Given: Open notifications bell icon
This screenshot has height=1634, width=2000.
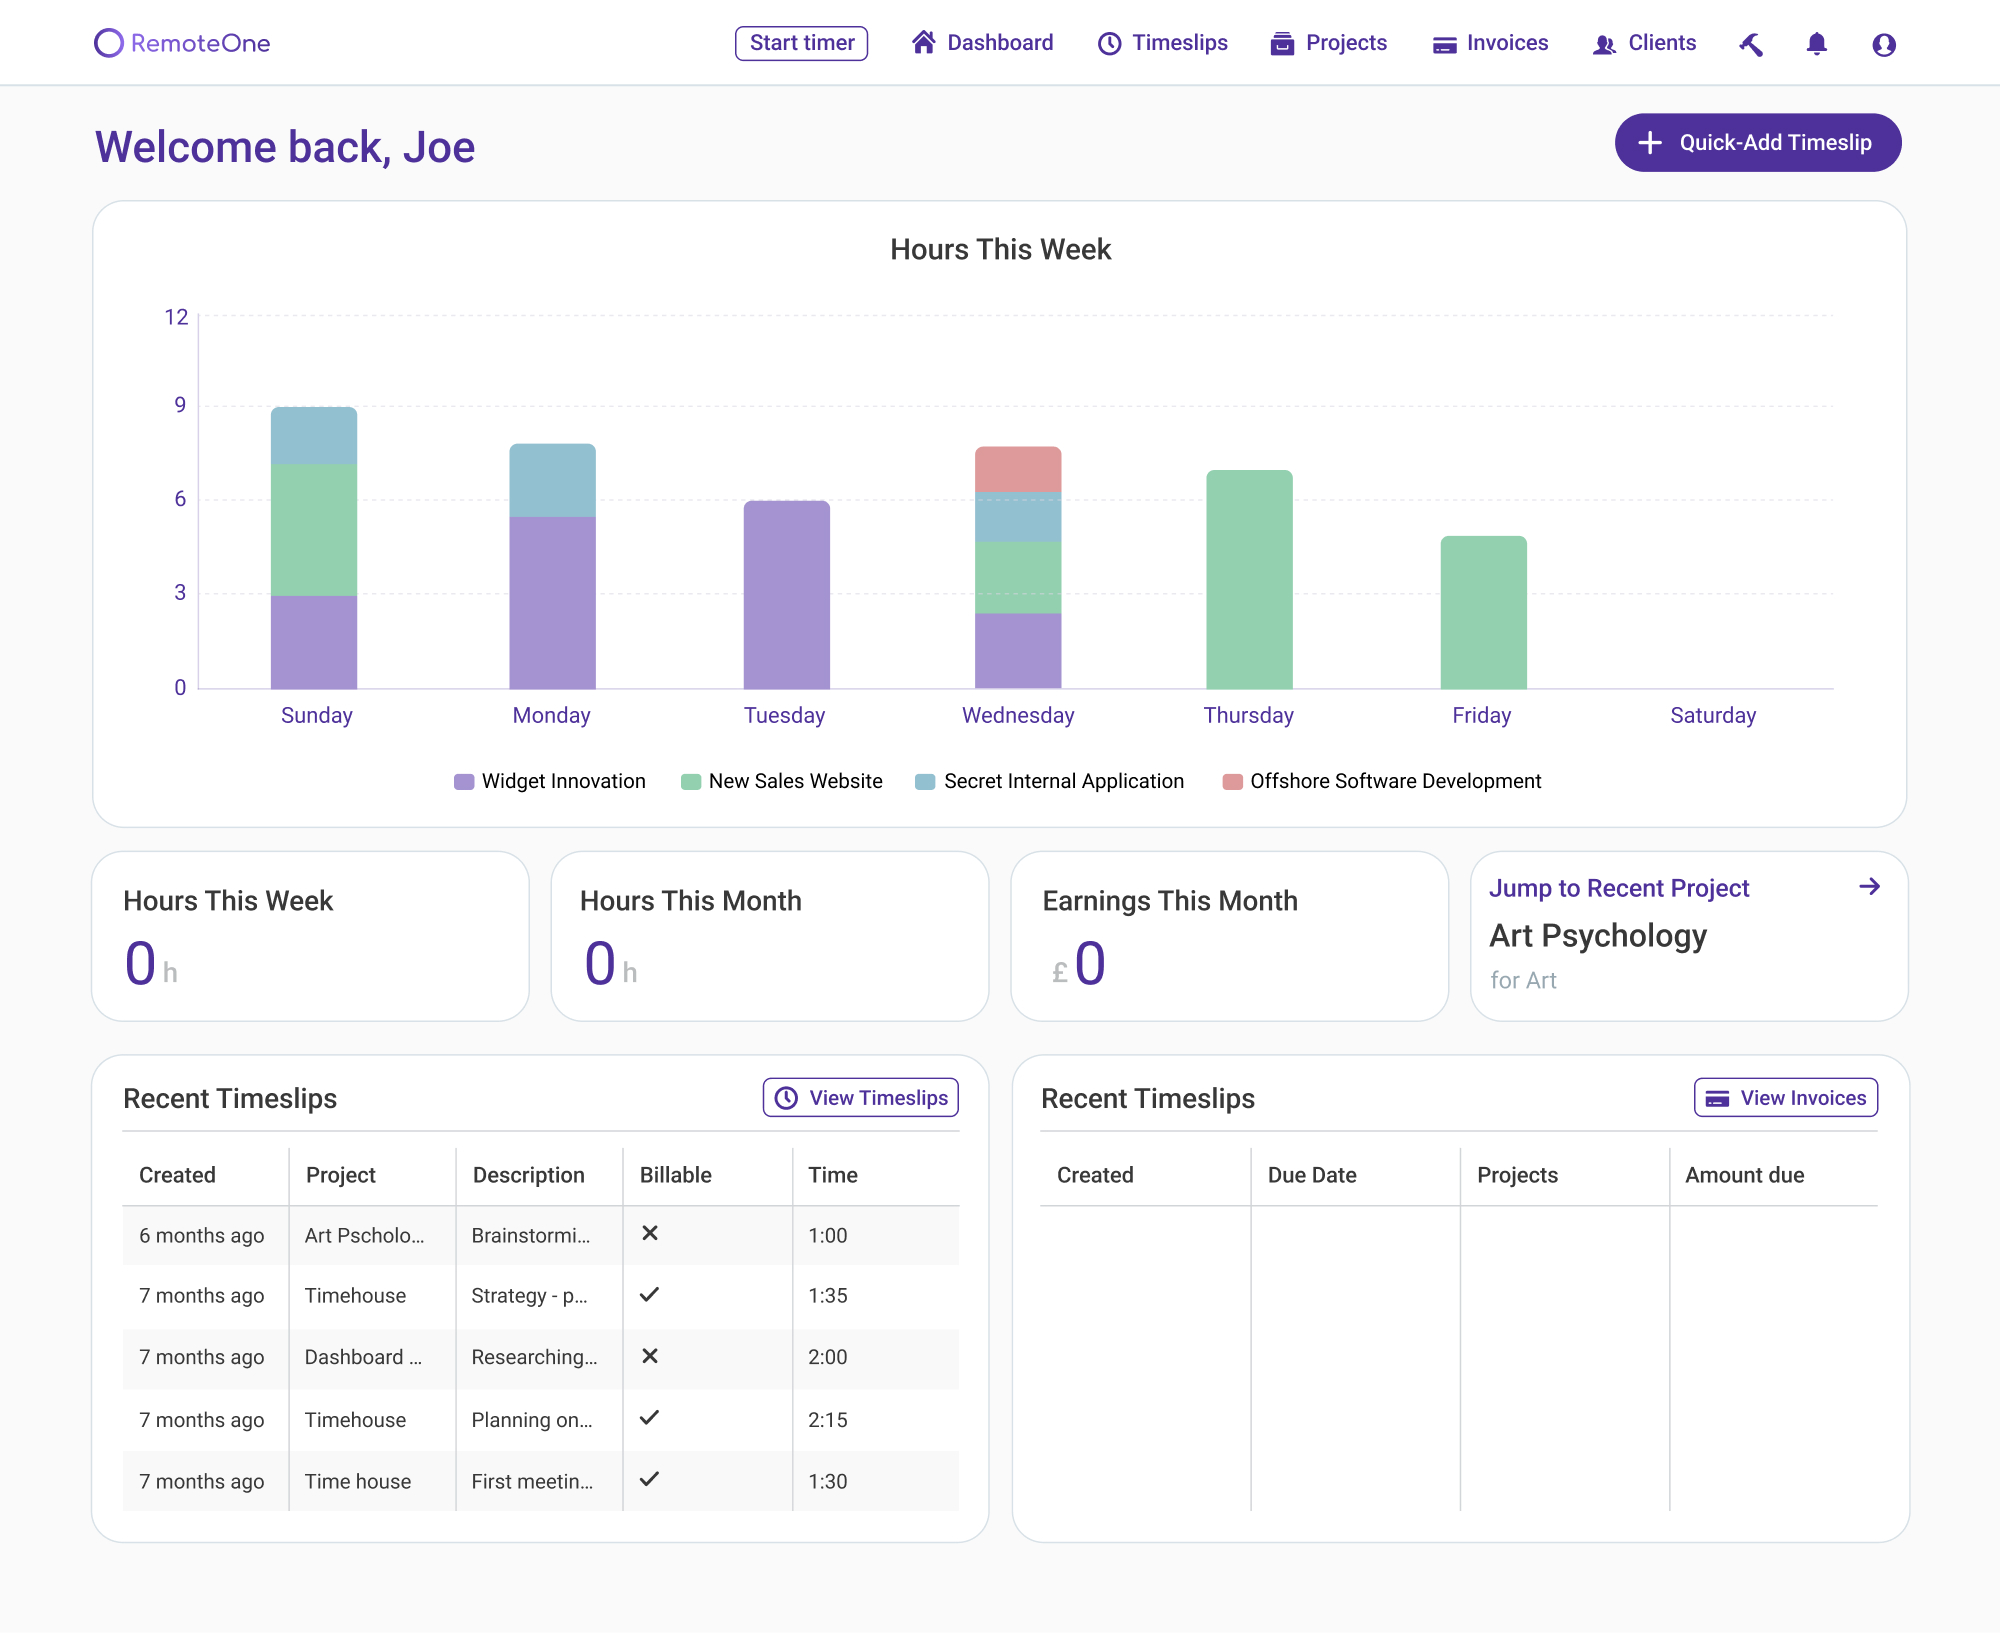Looking at the screenshot, I should pos(1817,44).
